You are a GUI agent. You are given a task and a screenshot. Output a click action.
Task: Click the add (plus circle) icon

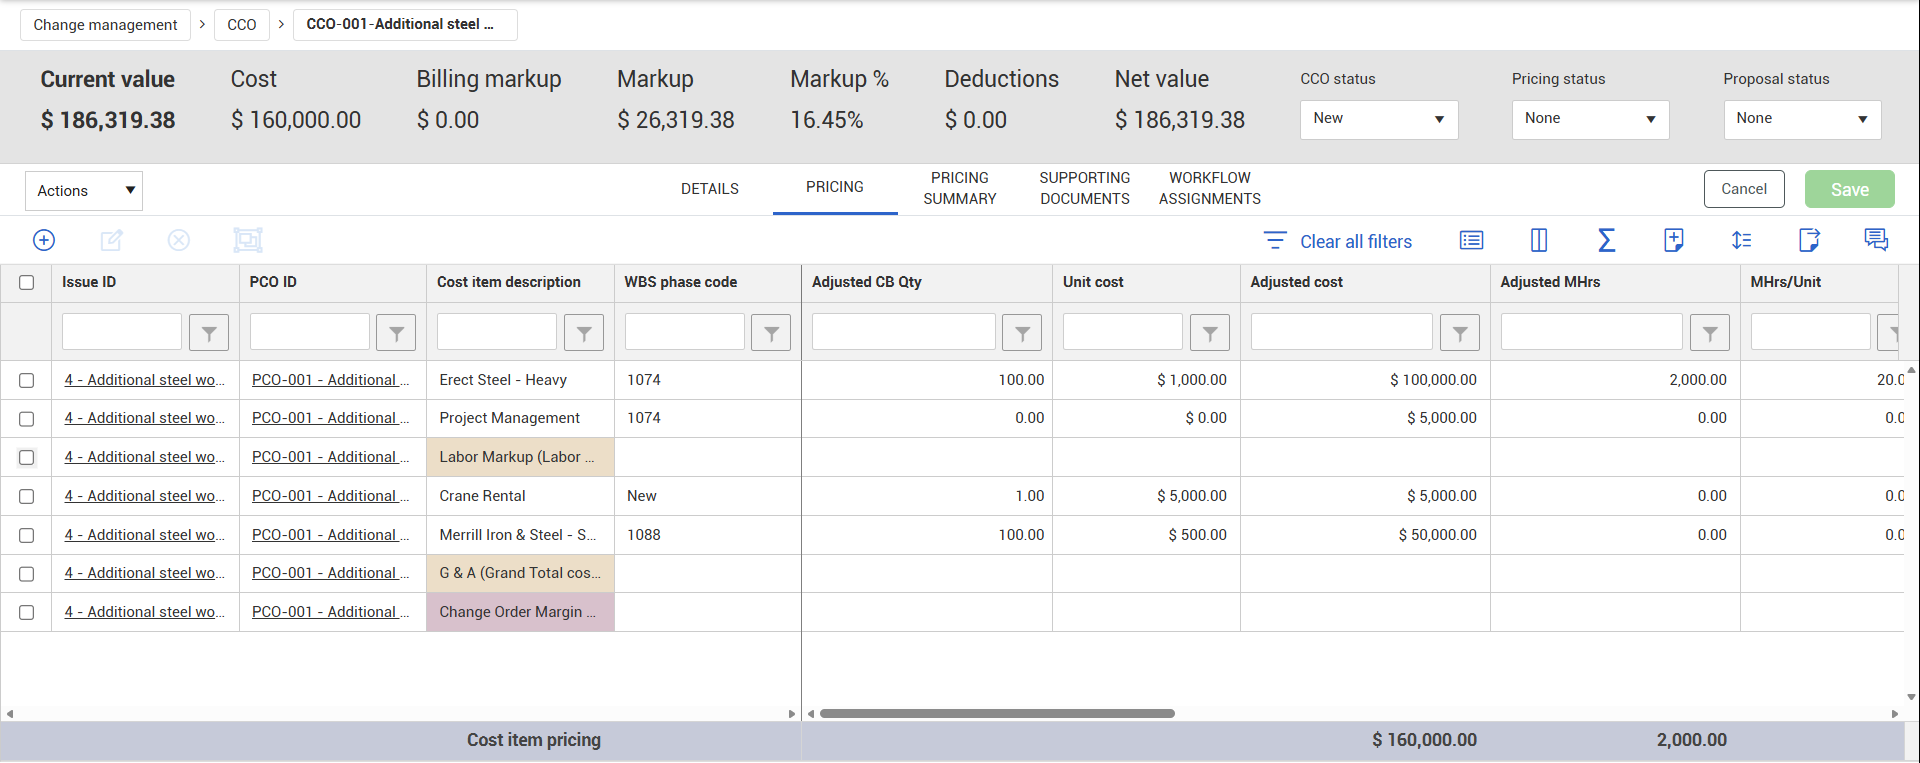[x=44, y=240]
